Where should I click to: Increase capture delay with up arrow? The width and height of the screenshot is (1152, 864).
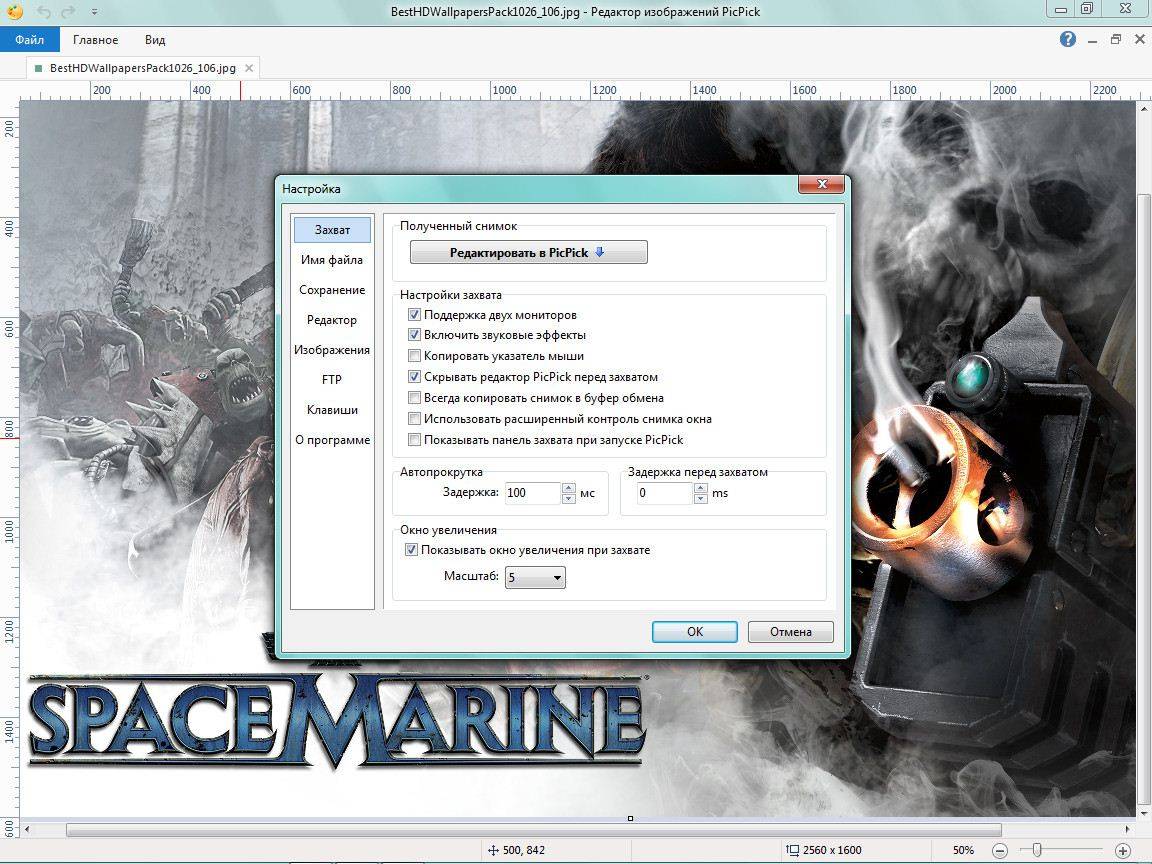pos(701,488)
